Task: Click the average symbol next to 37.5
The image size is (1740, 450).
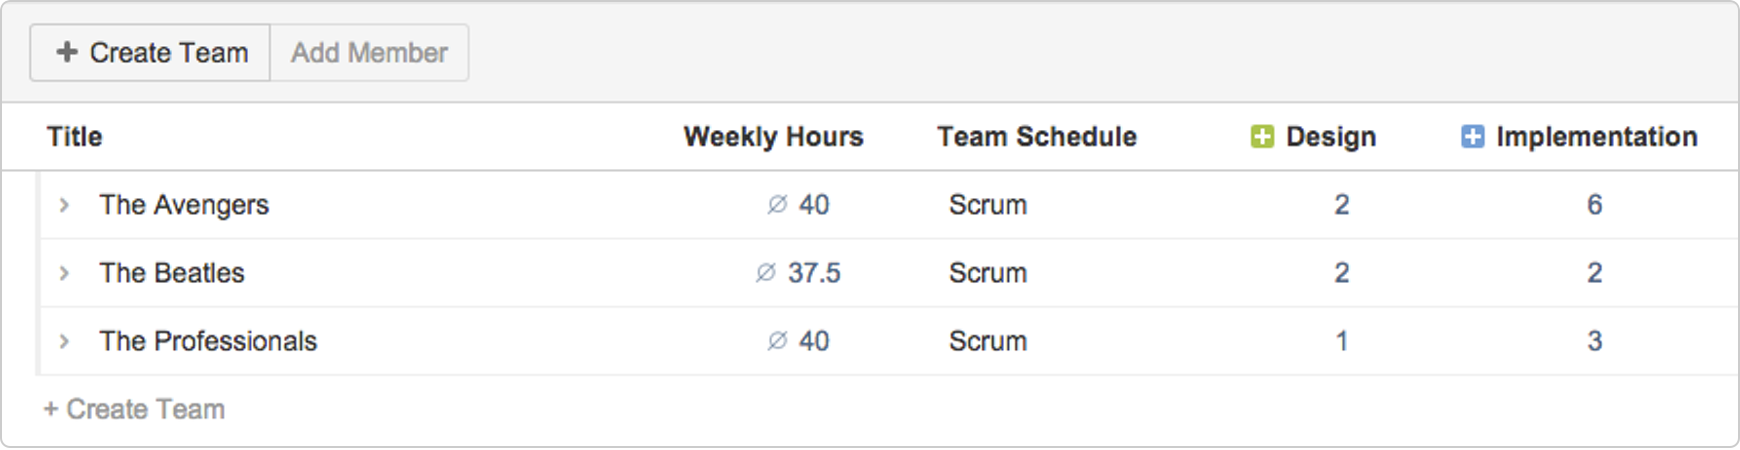Action: pyautogui.click(x=765, y=273)
